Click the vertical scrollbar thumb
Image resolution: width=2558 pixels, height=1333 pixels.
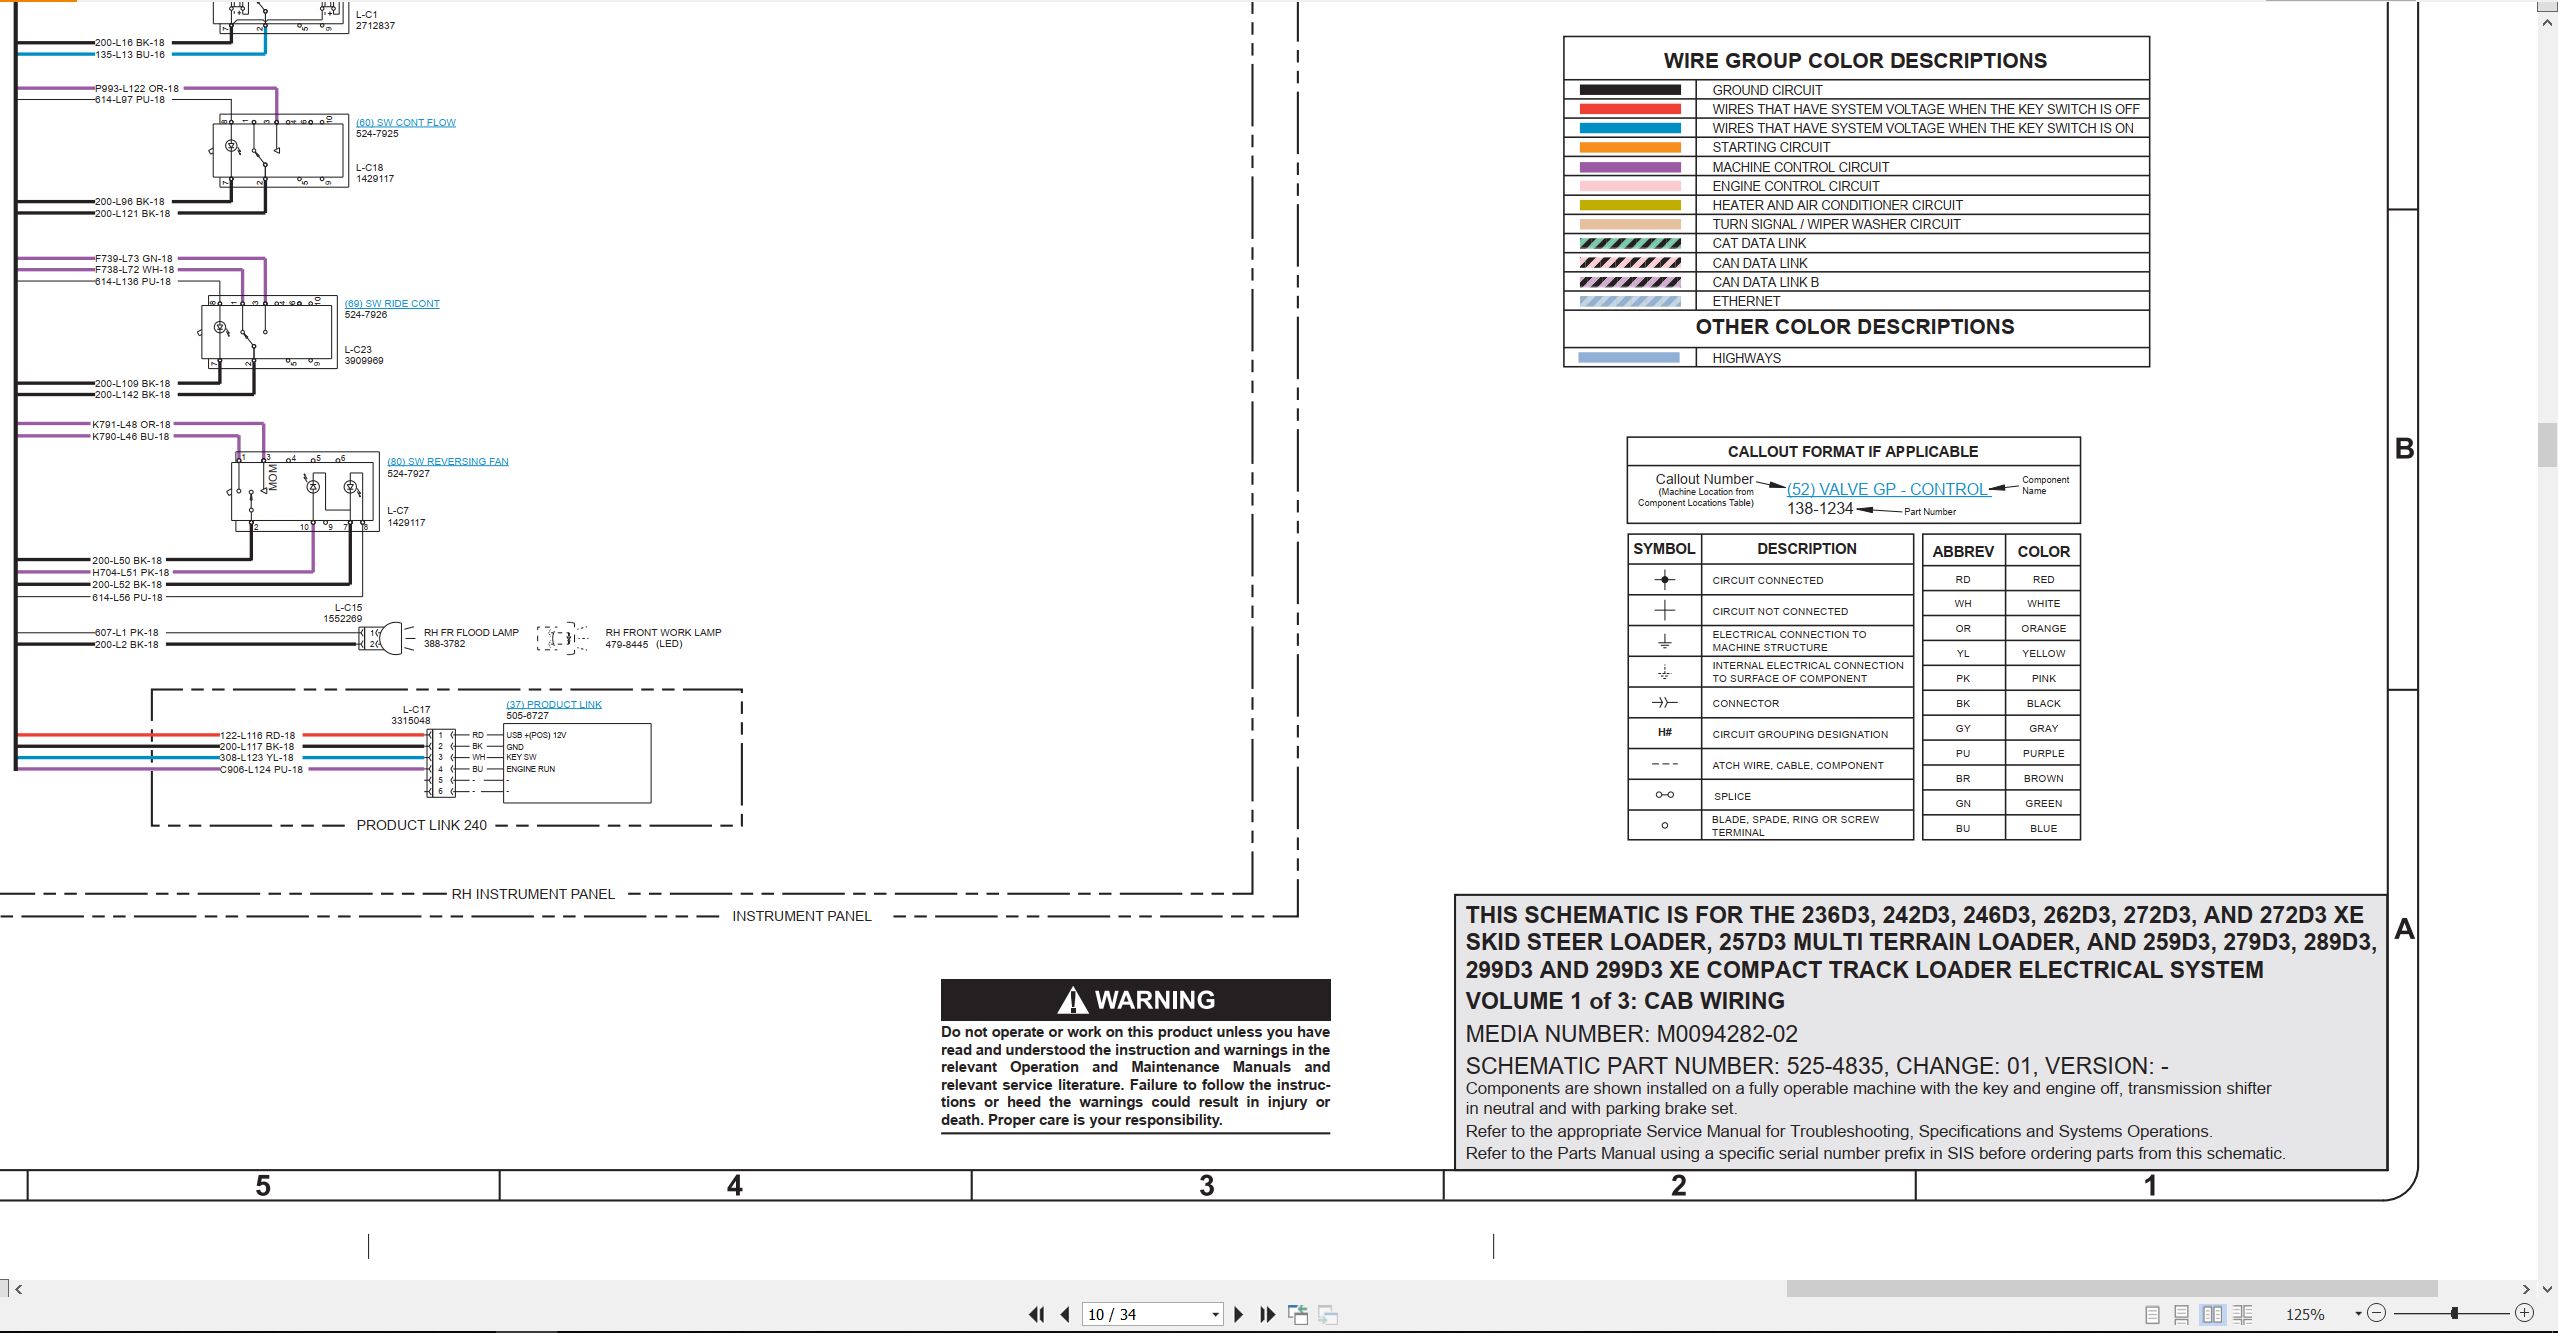click(2547, 445)
